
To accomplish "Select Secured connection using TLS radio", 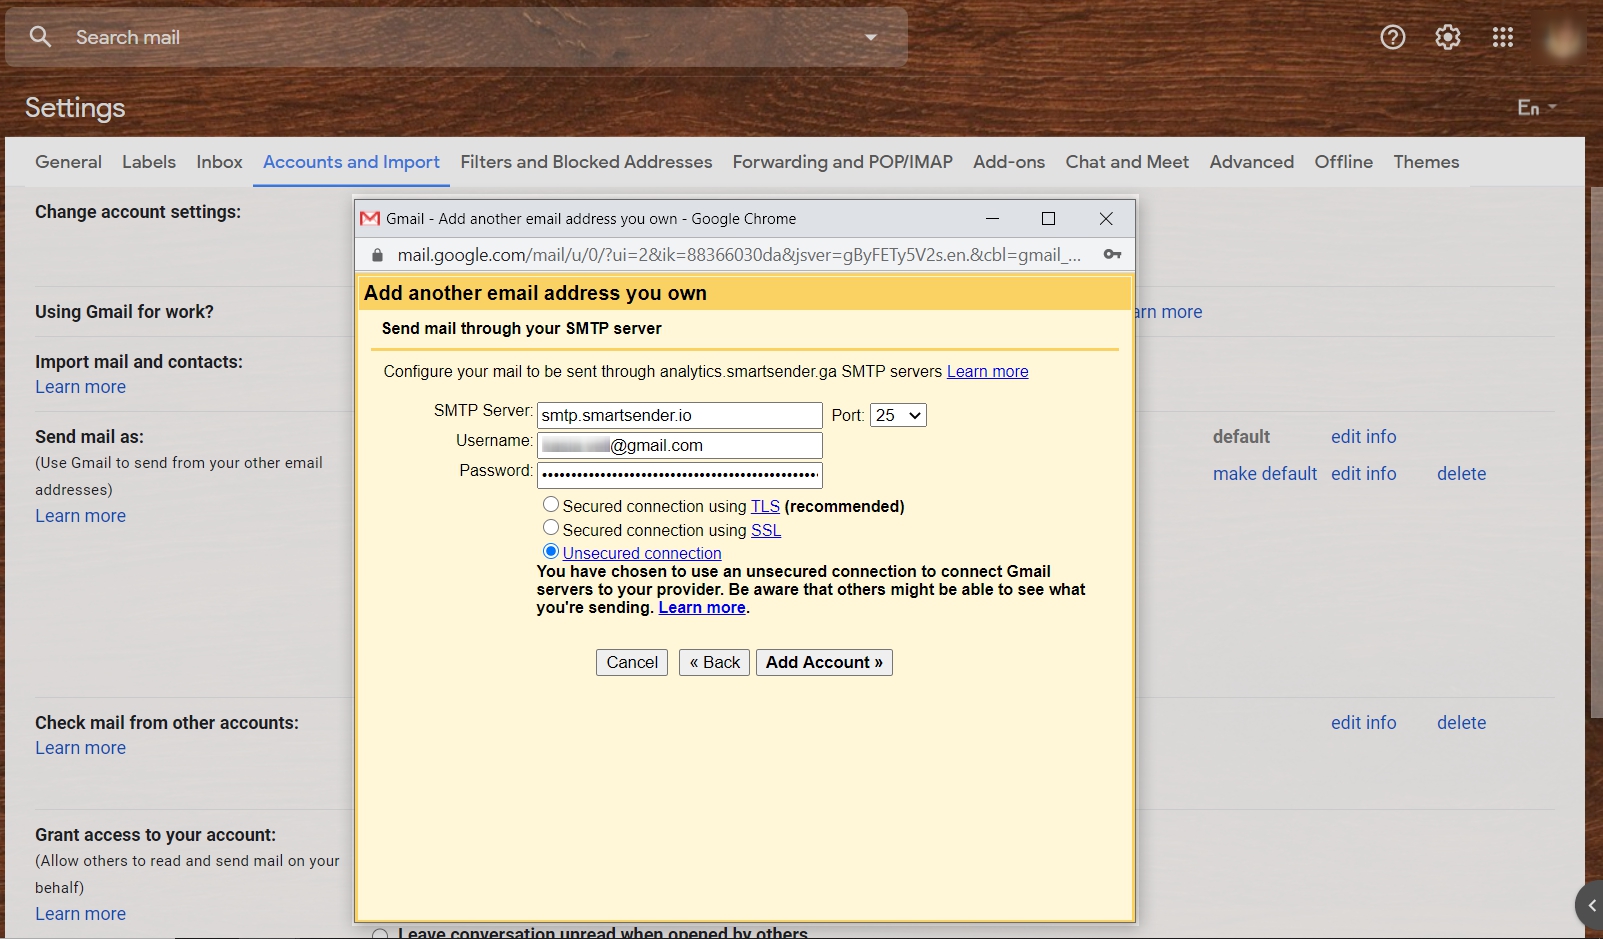I will coord(551,505).
